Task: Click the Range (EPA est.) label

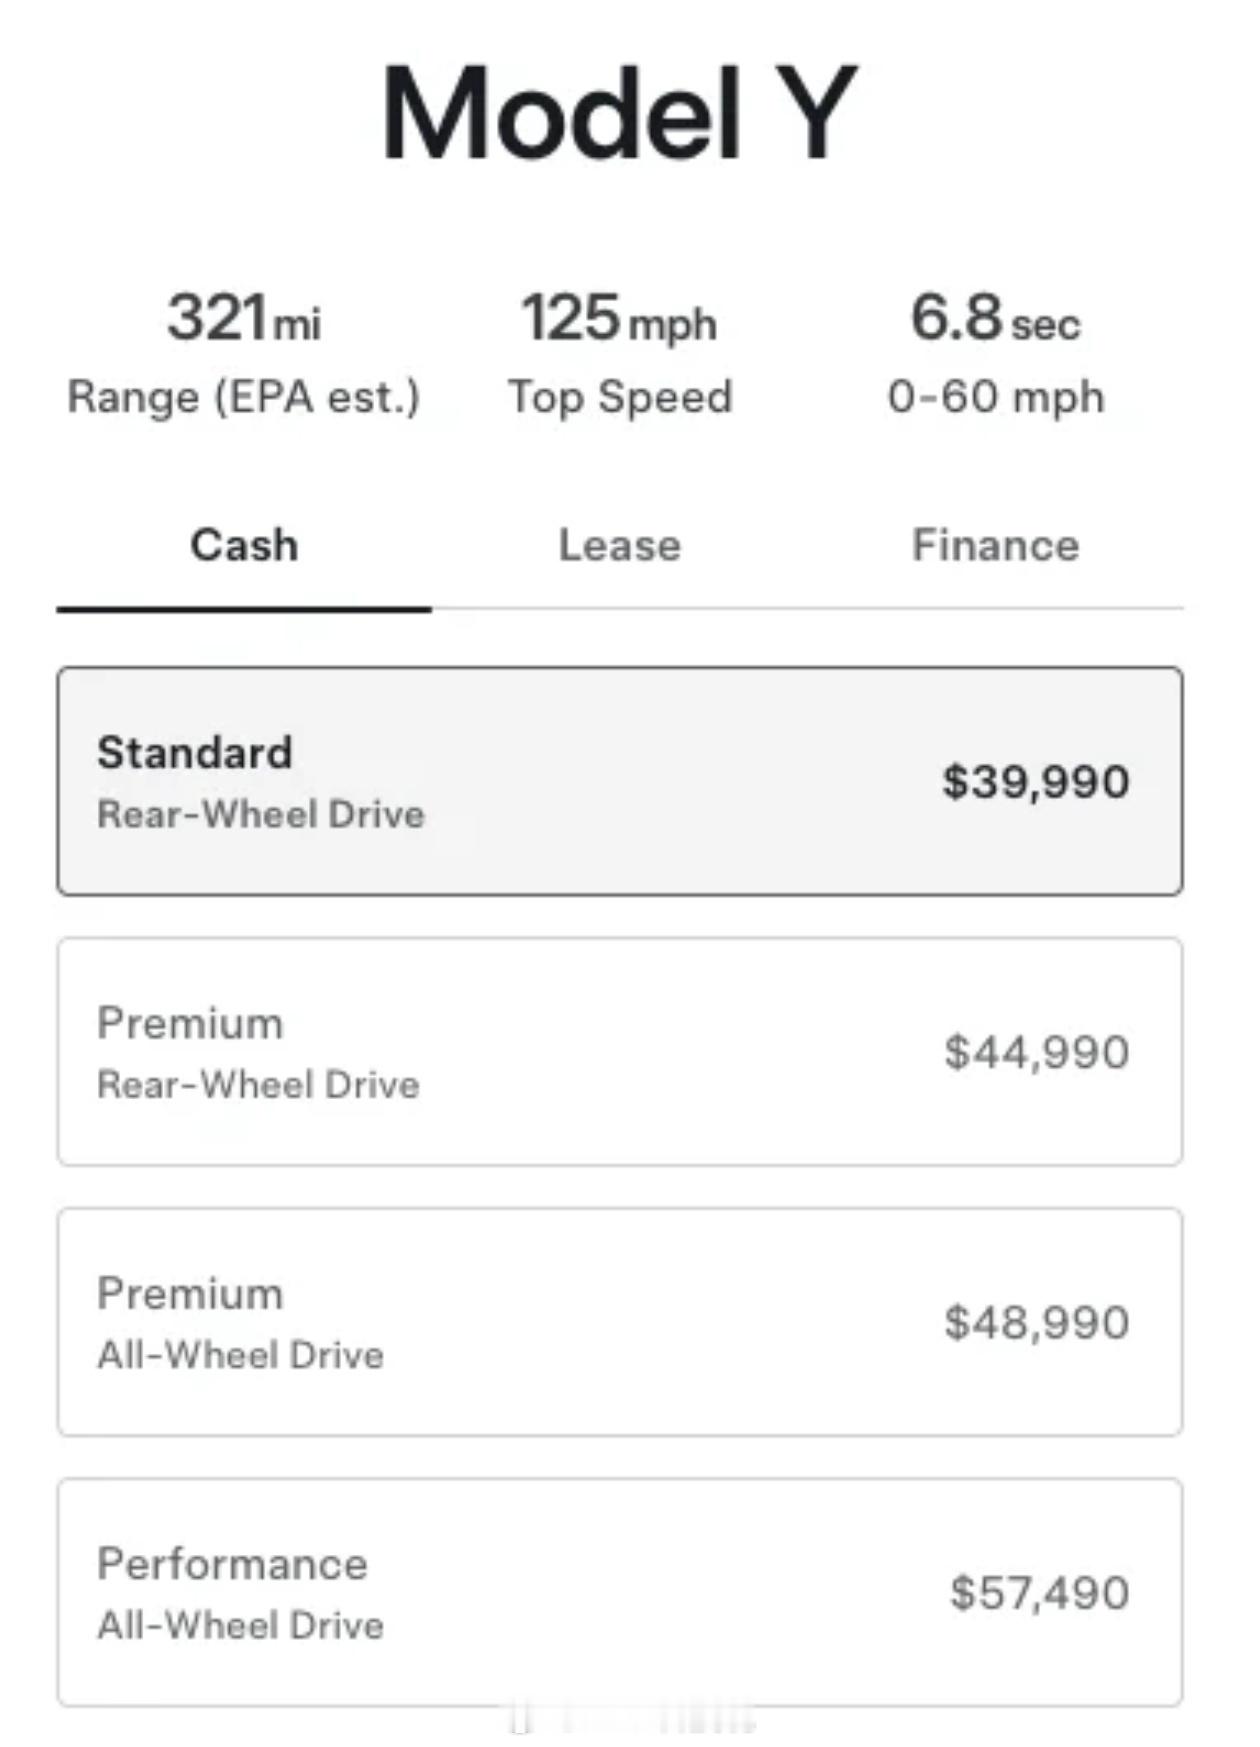Action: [x=244, y=397]
